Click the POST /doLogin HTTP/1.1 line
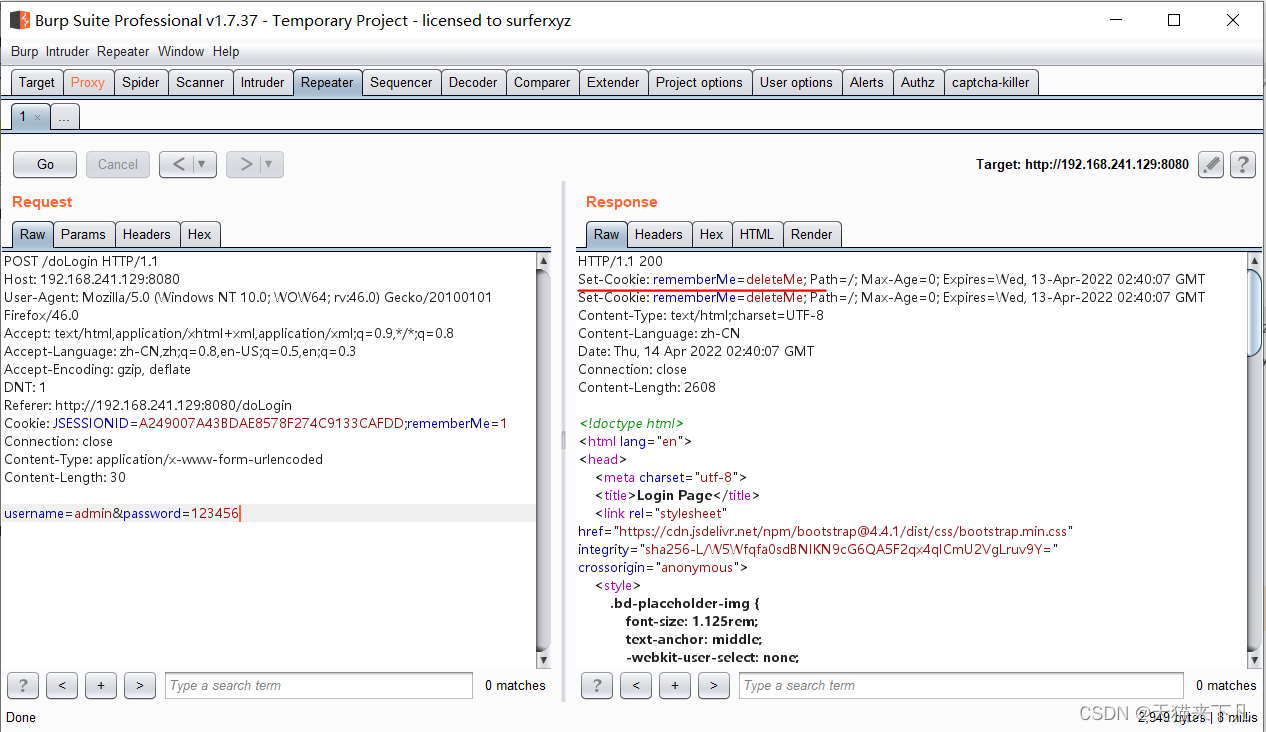Viewport: 1266px width, 732px height. [x=81, y=262]
